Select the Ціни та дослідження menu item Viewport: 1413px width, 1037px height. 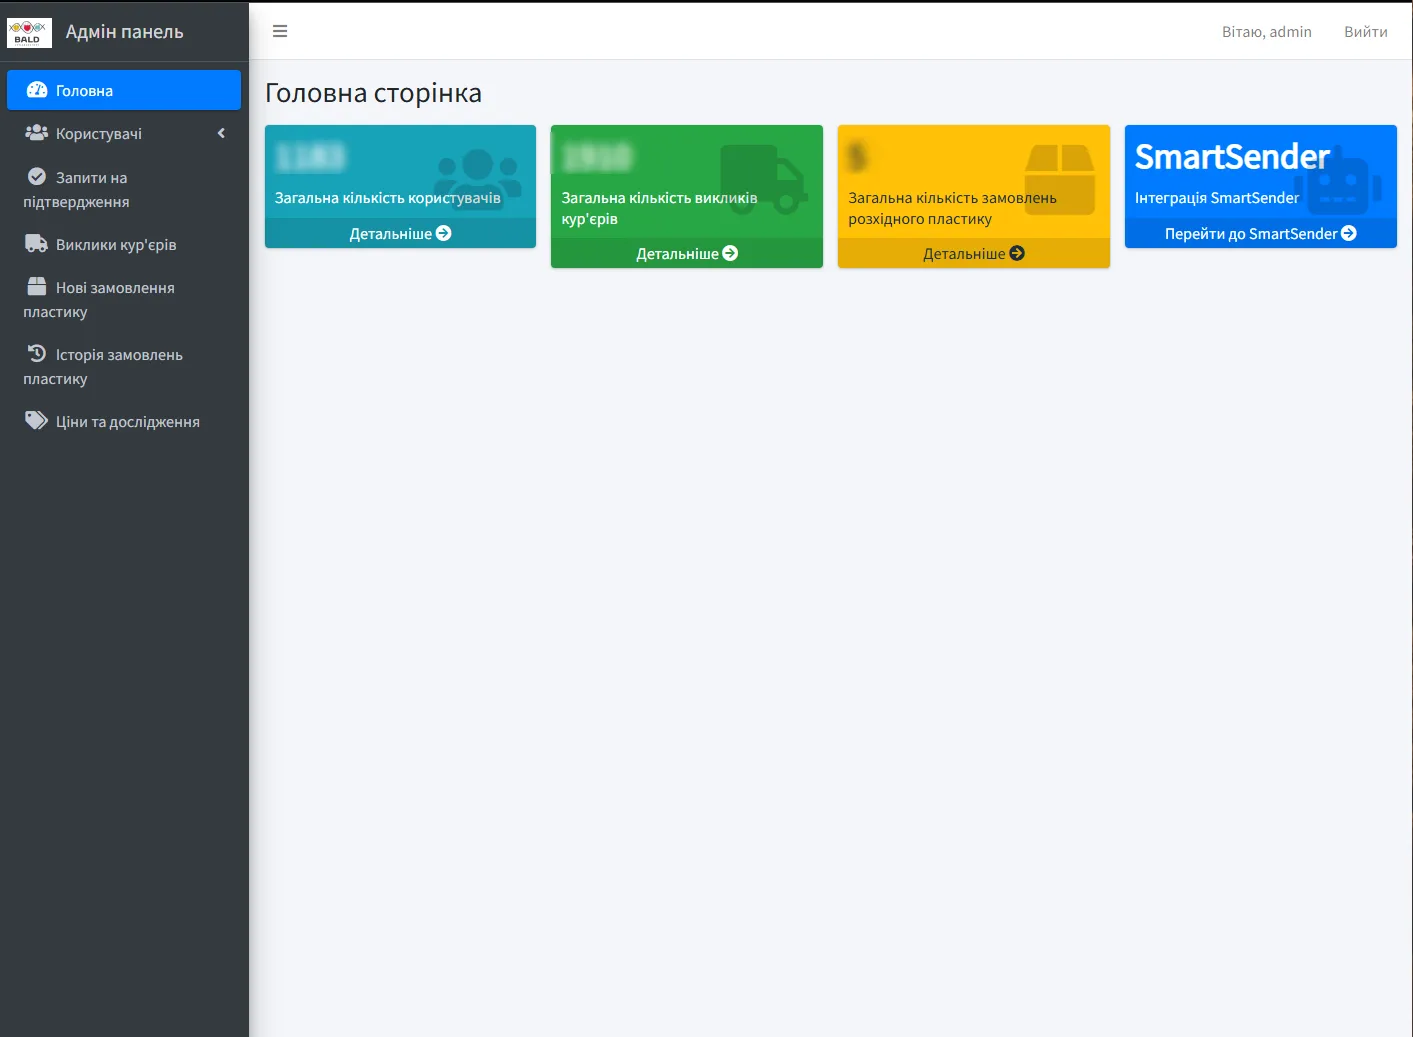point(127,422)
